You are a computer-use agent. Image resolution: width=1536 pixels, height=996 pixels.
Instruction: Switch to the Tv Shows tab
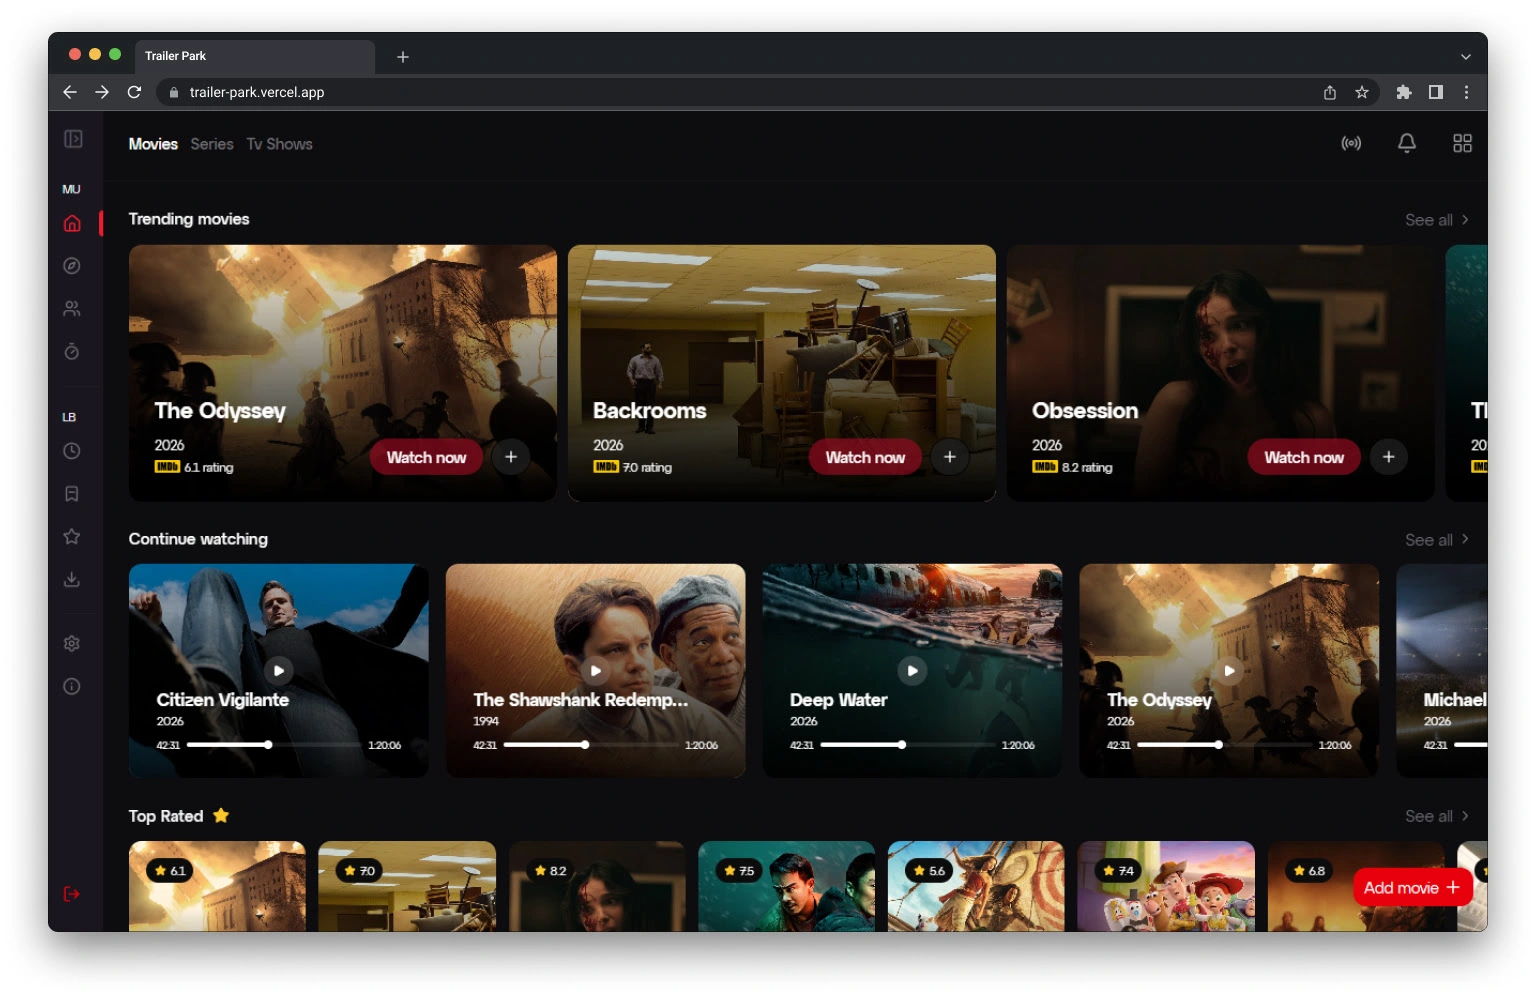[280, 144]
